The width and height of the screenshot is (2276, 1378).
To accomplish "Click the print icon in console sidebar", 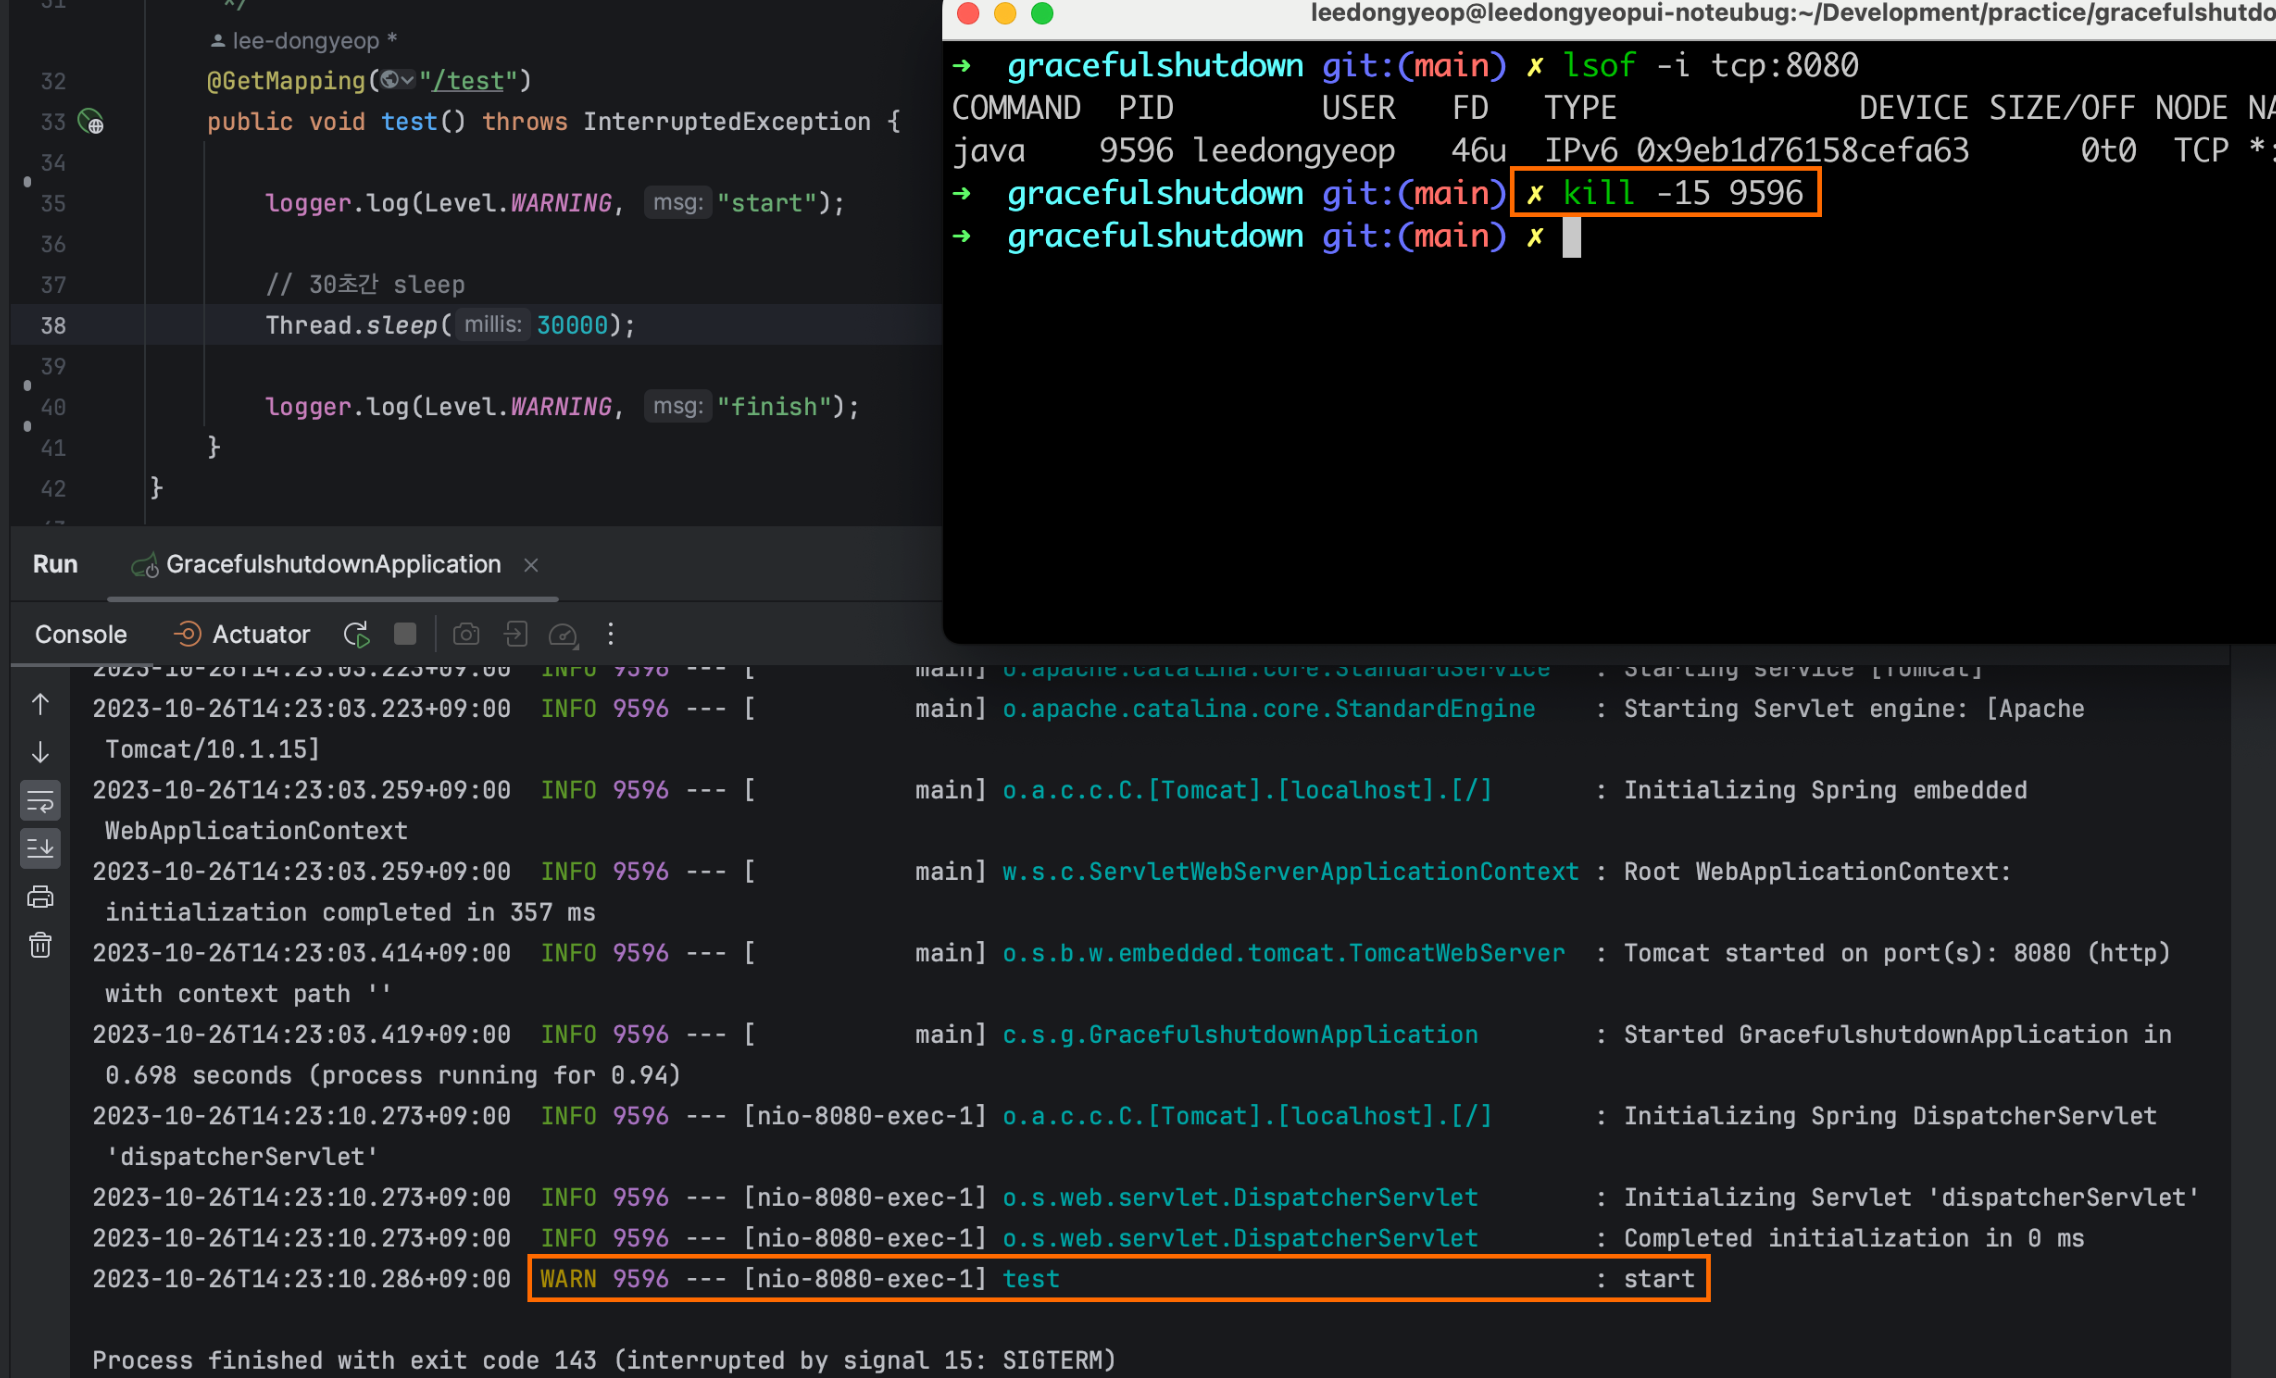I will point(40,897).
